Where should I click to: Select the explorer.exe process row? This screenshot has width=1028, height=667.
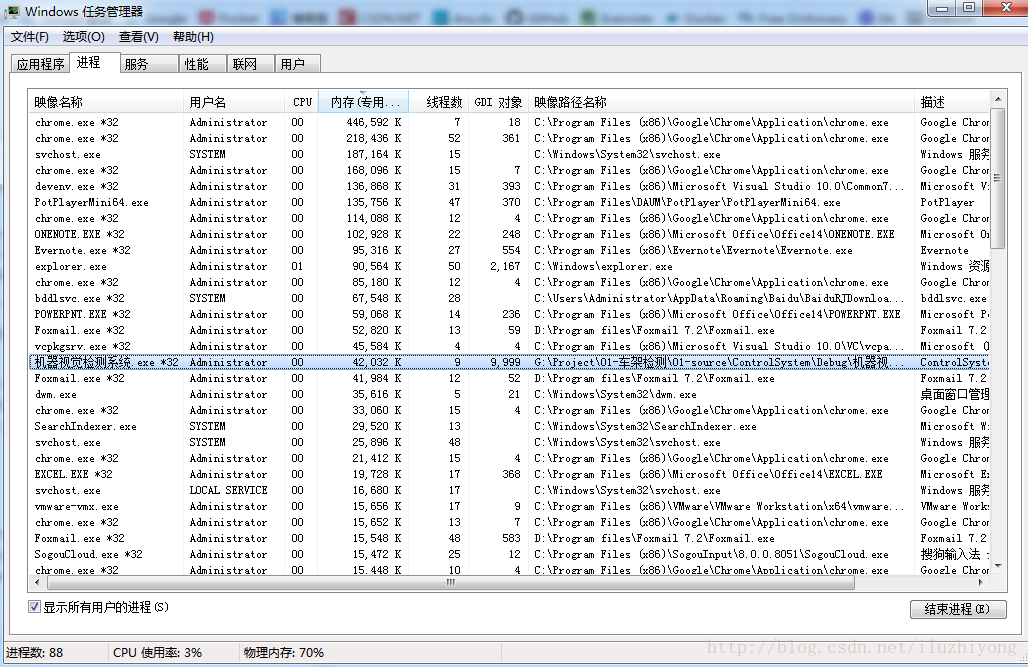(509, 266)
